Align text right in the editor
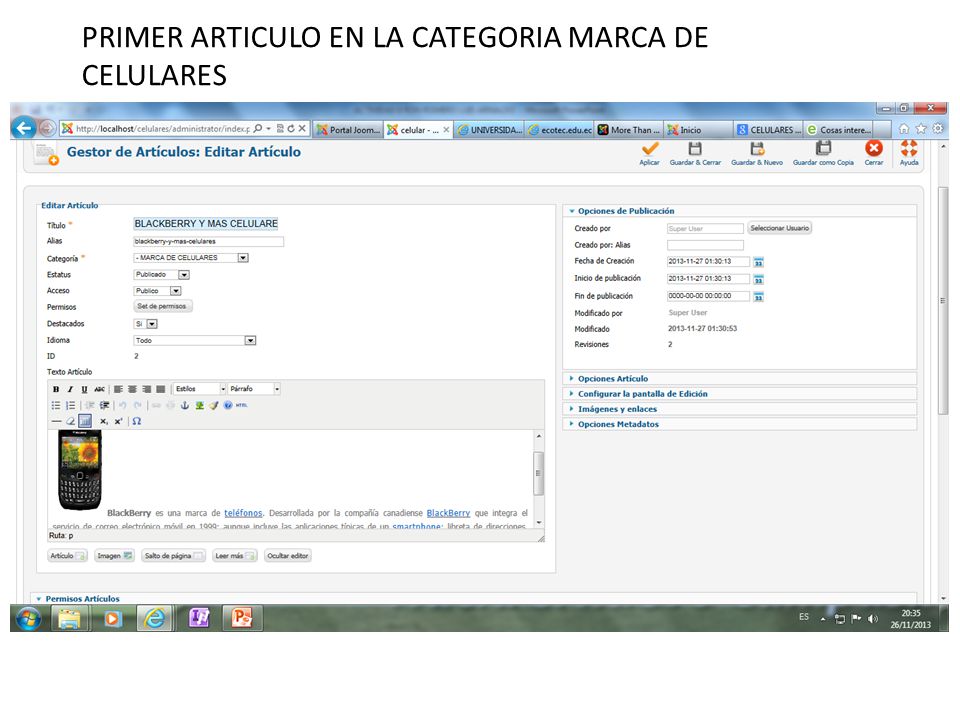960x720 pixels. pos(146,389)
